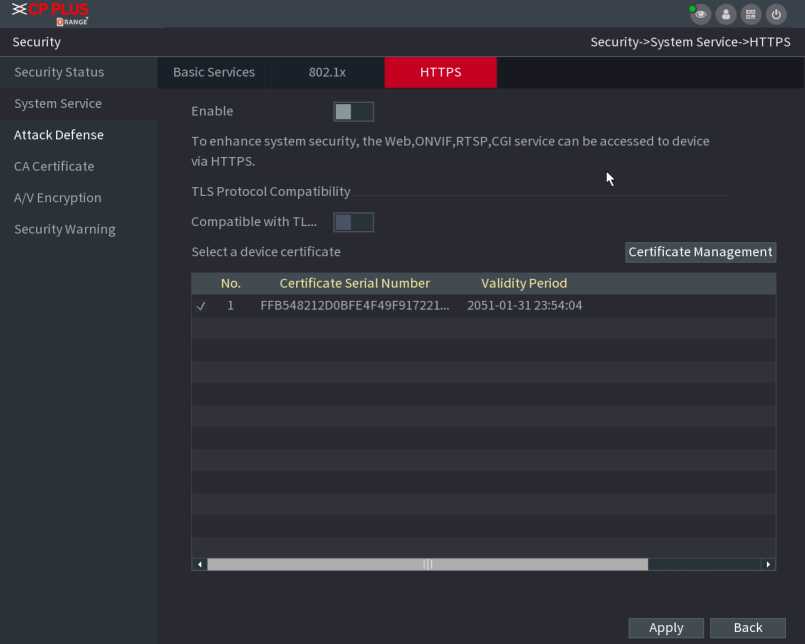Click the QR code icon

751,14
